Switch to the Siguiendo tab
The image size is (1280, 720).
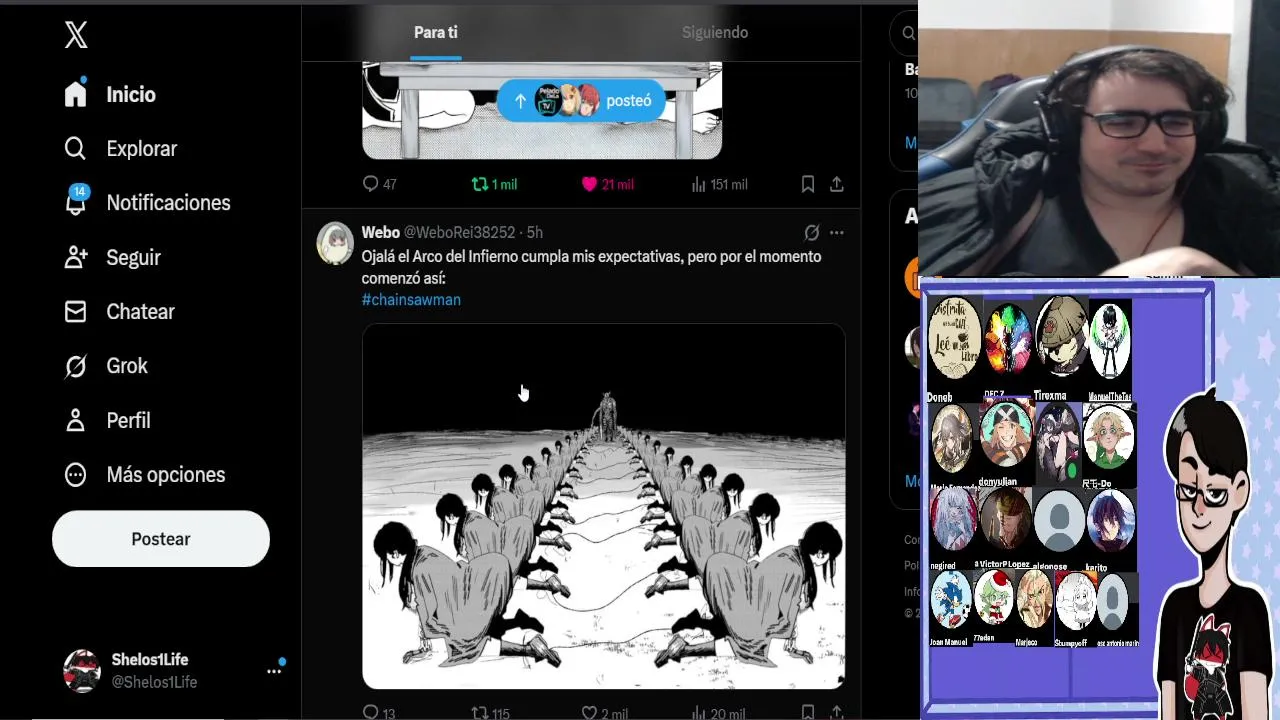(715, 32)
